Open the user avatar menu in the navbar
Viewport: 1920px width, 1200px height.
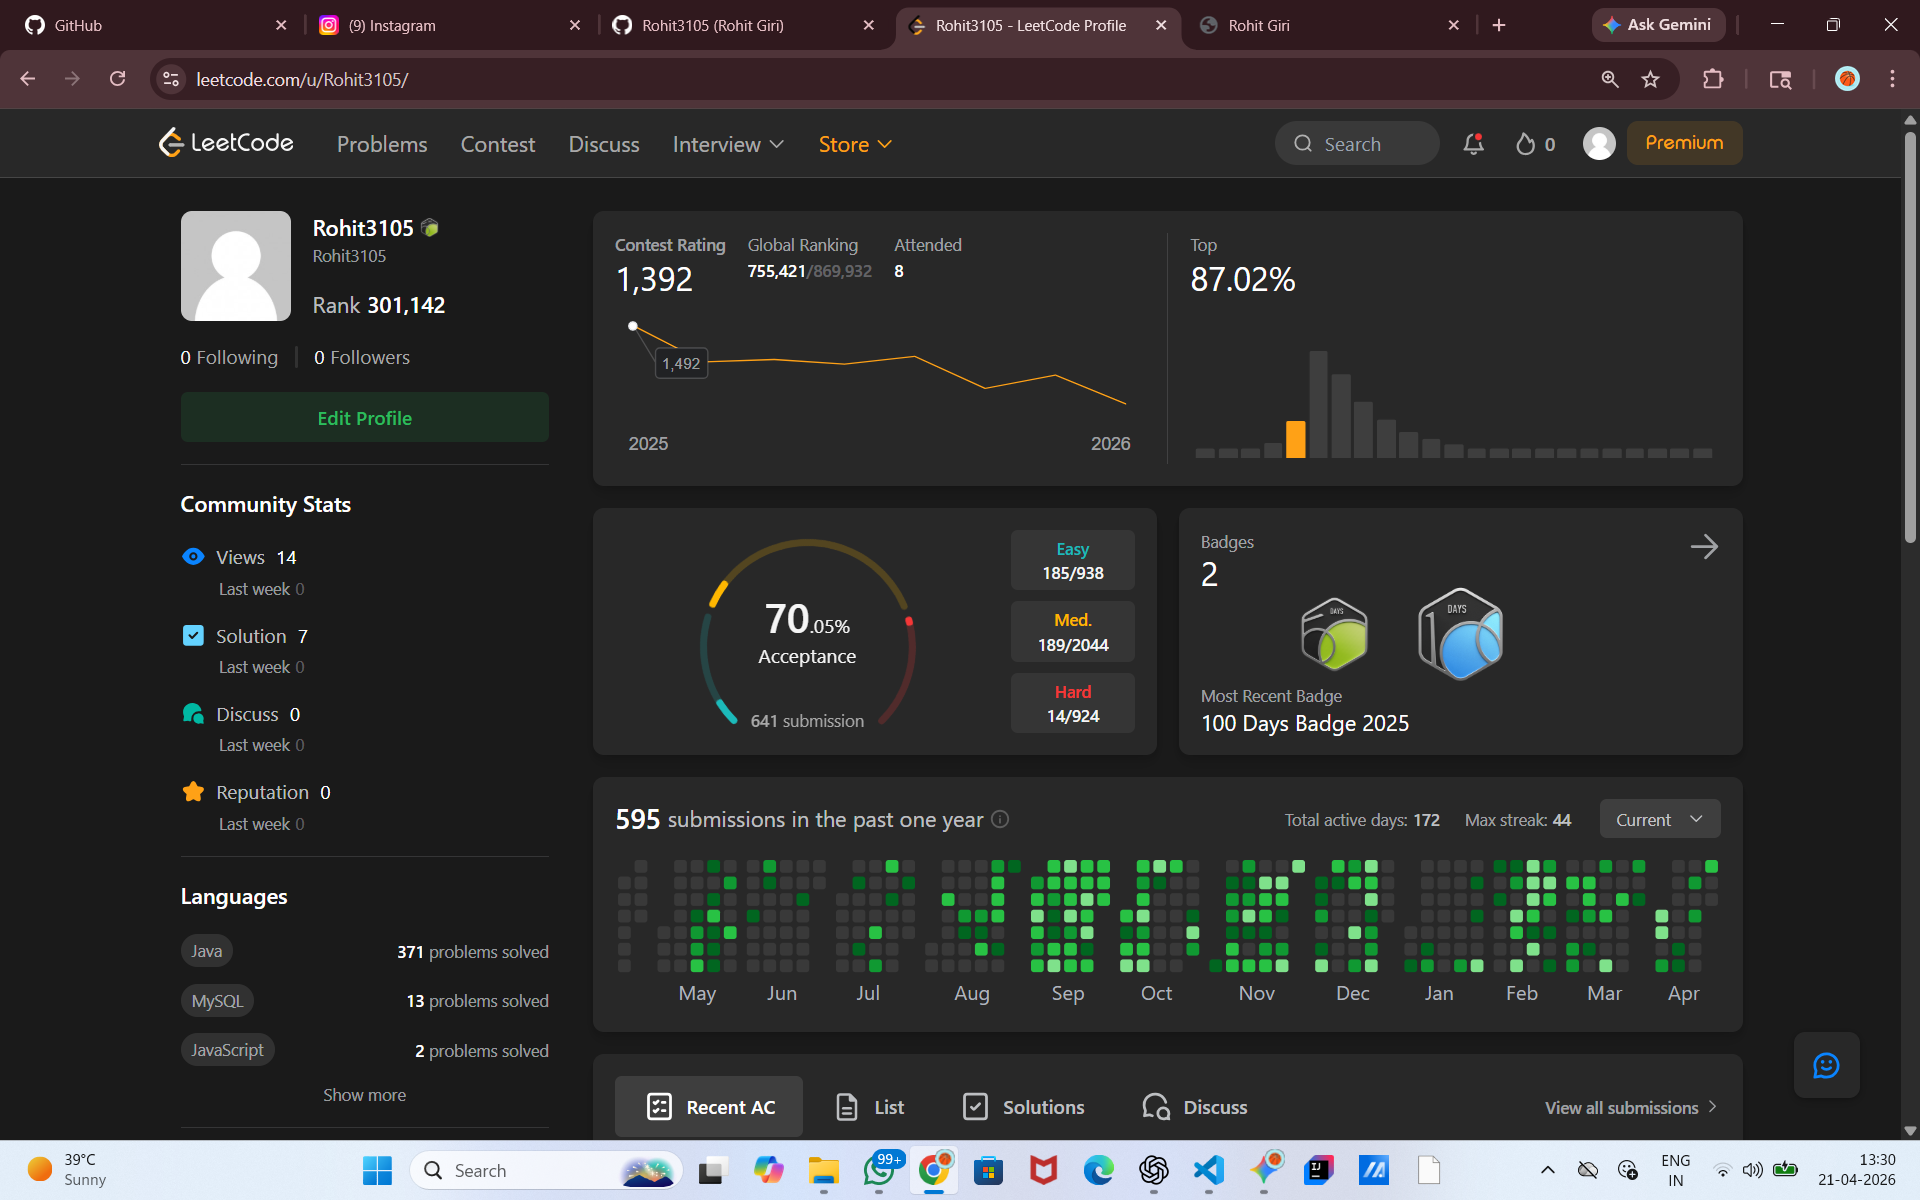click(1599, 144)
